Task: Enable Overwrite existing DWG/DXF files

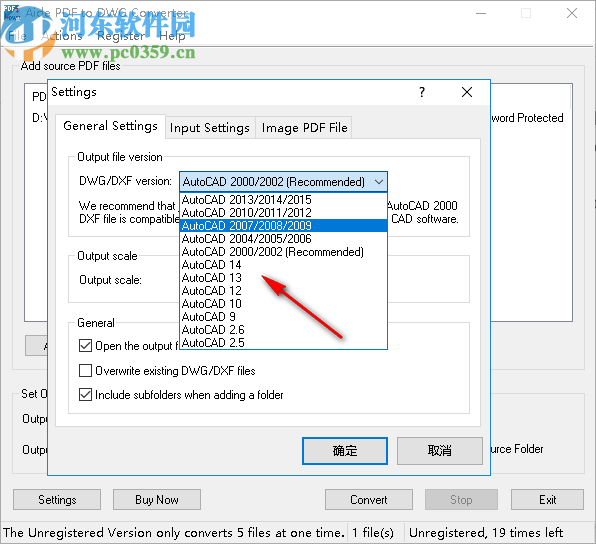Action: coord(85,370)
